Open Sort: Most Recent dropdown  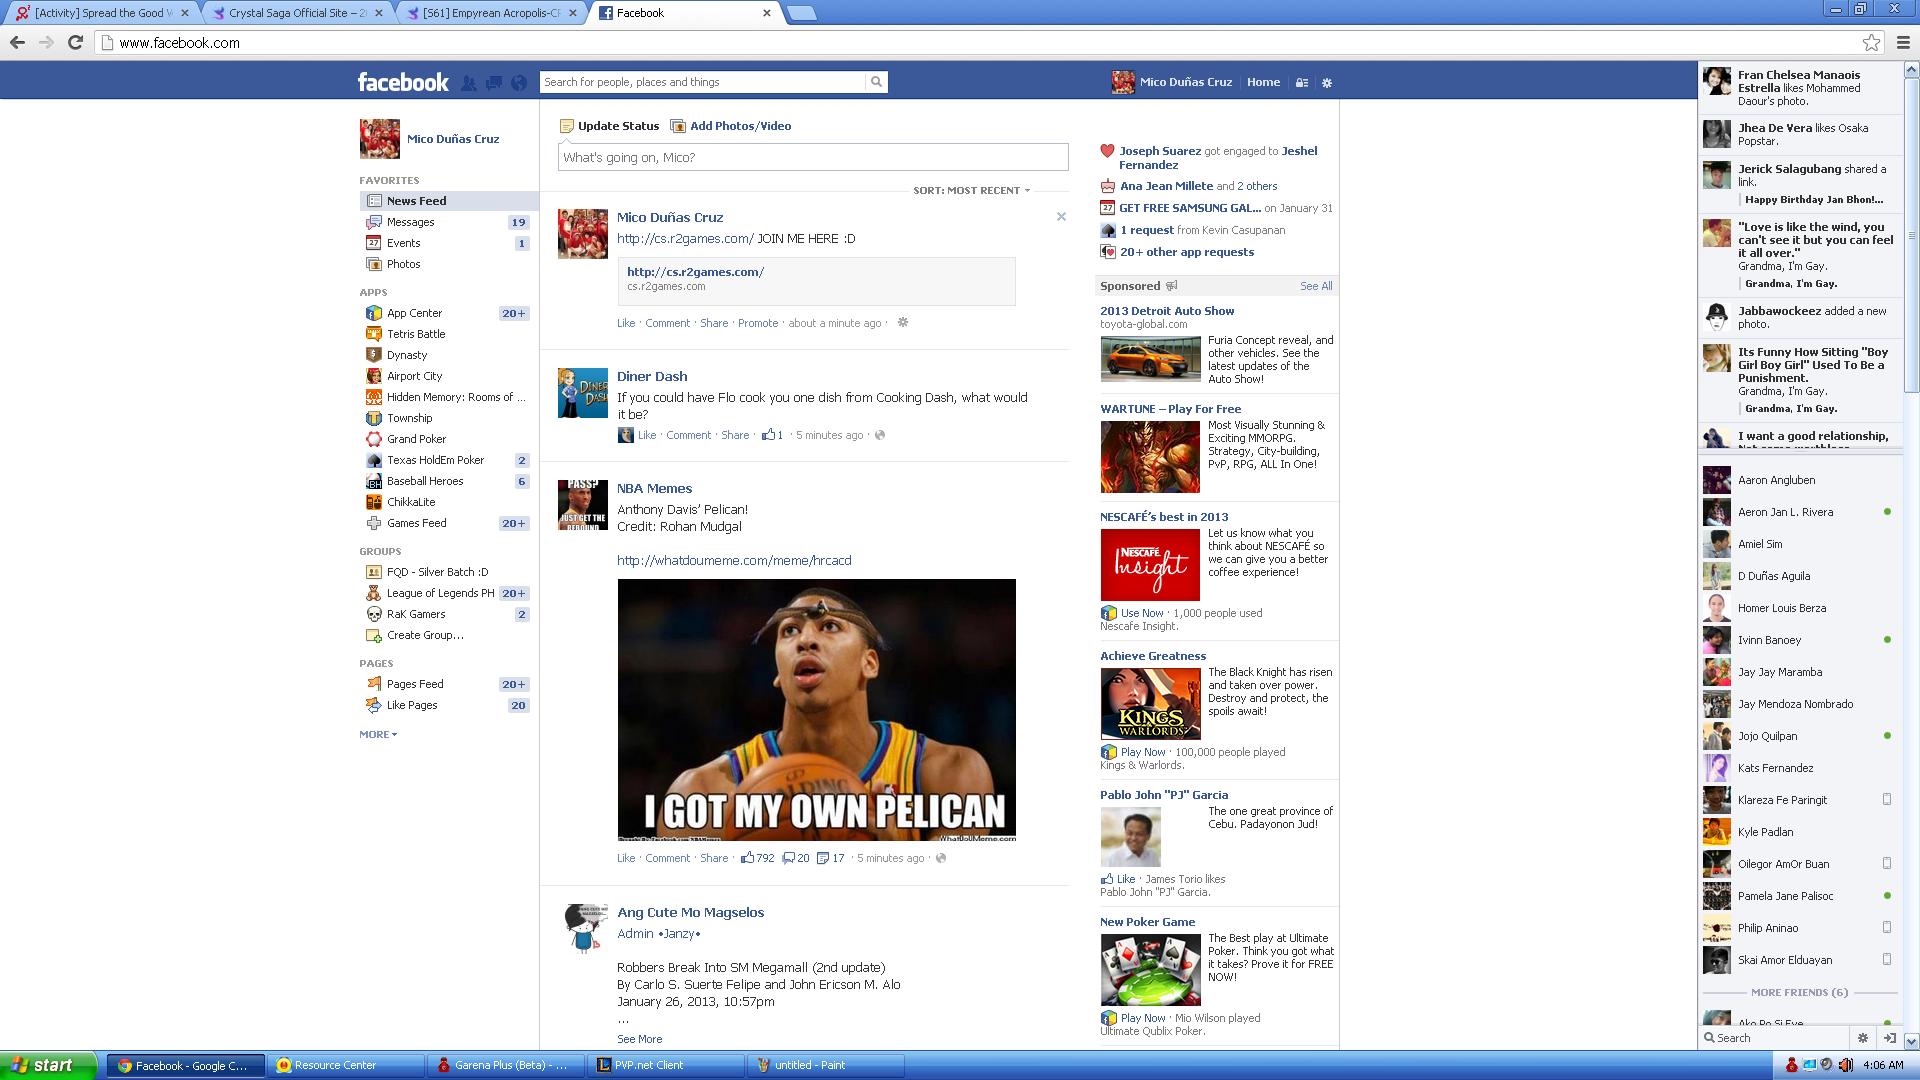(x=971, y=190)
